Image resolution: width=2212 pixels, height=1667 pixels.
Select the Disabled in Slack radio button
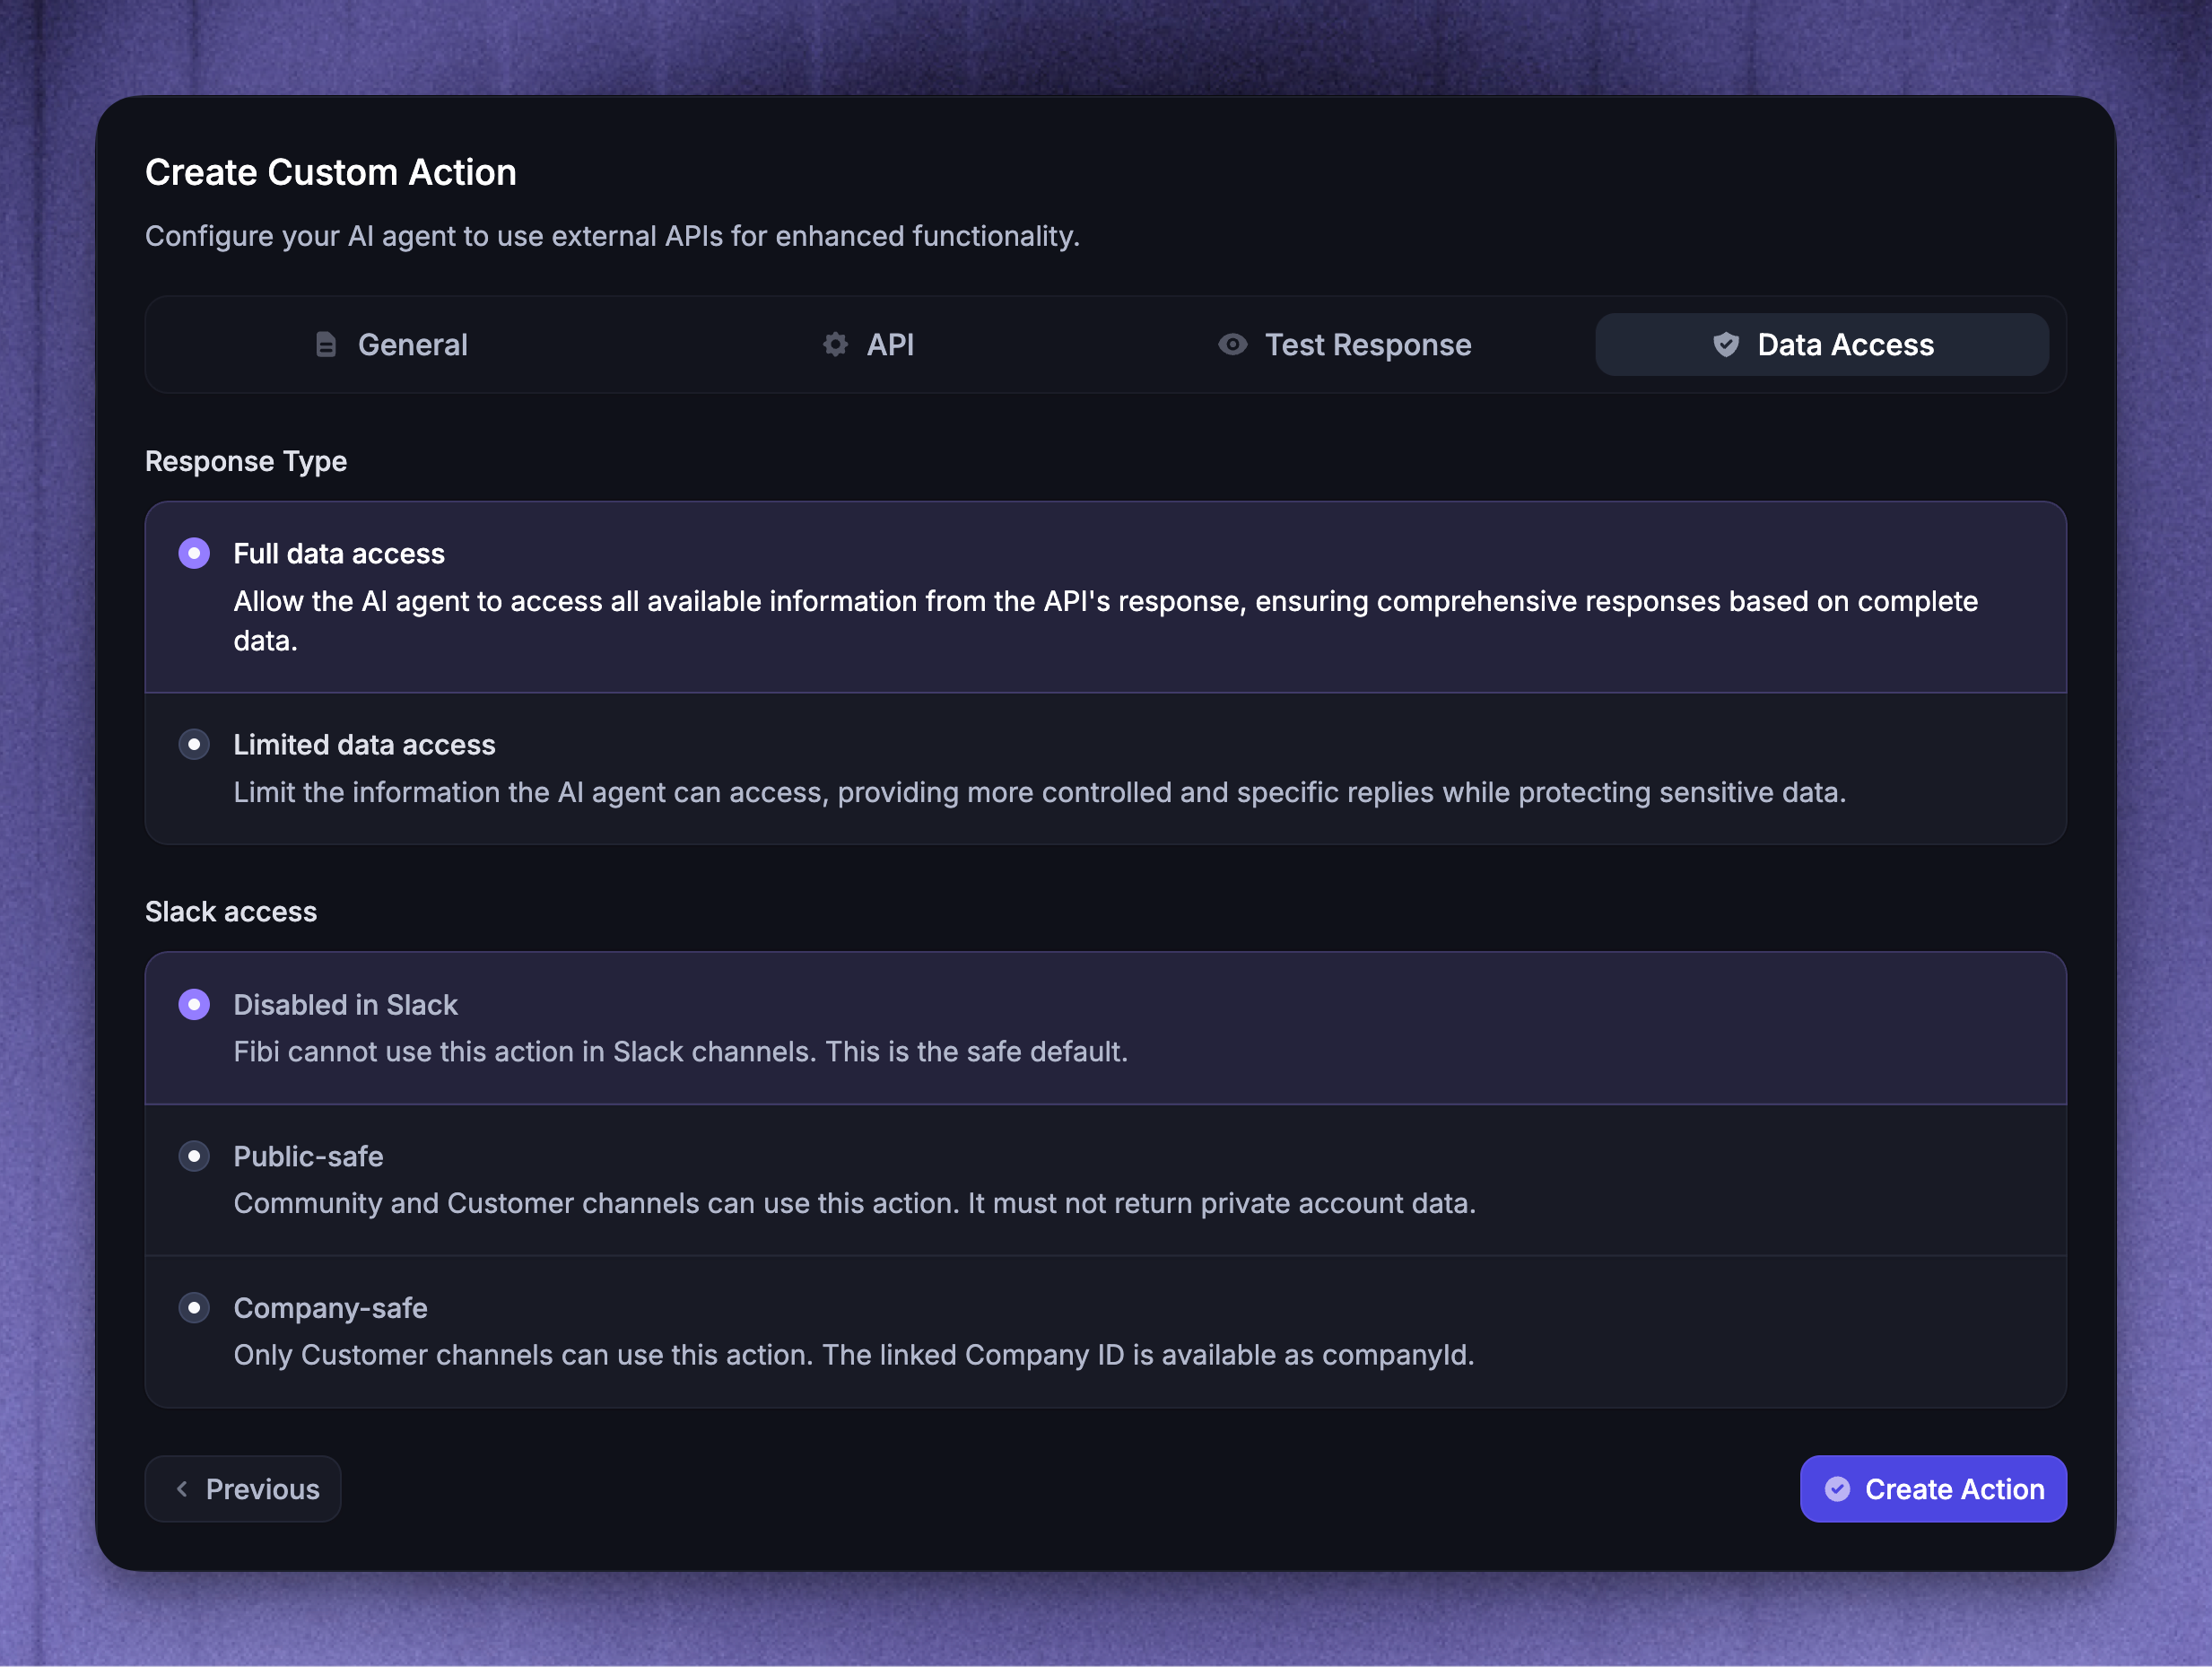(194, 1004)
